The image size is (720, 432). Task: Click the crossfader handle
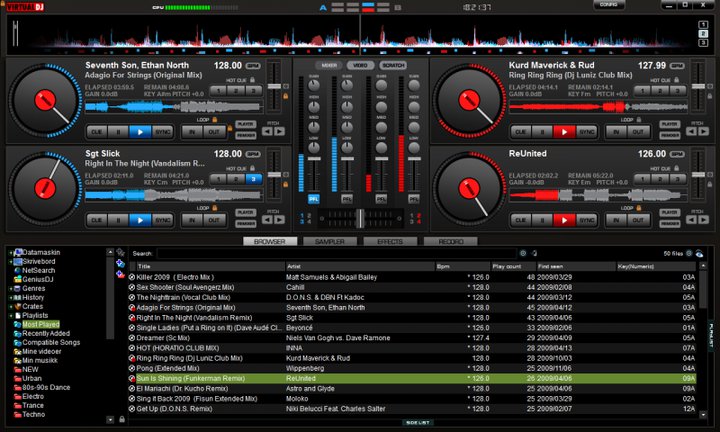pos(360,219)
